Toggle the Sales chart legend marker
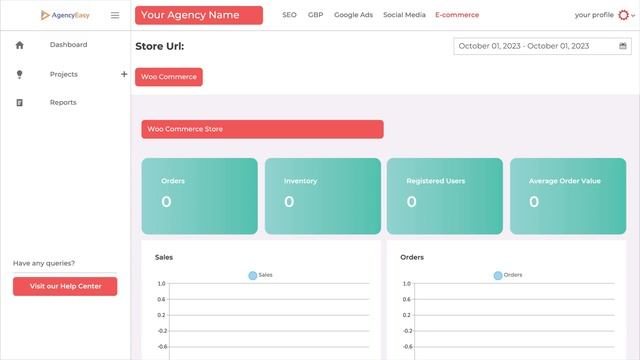This screenshot has height=360, width=640. pyautogui.click(x=253, y=276)
